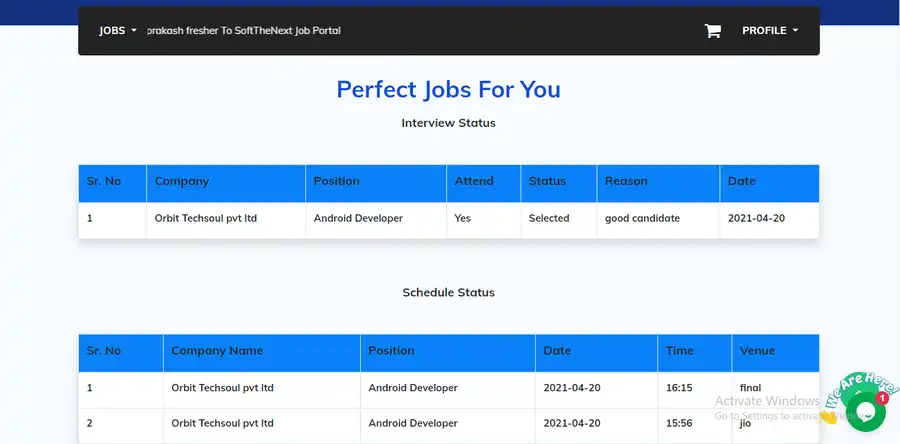Open the shopping cart icon
This screenshot has height=444, width=900.
pos(712,31)
